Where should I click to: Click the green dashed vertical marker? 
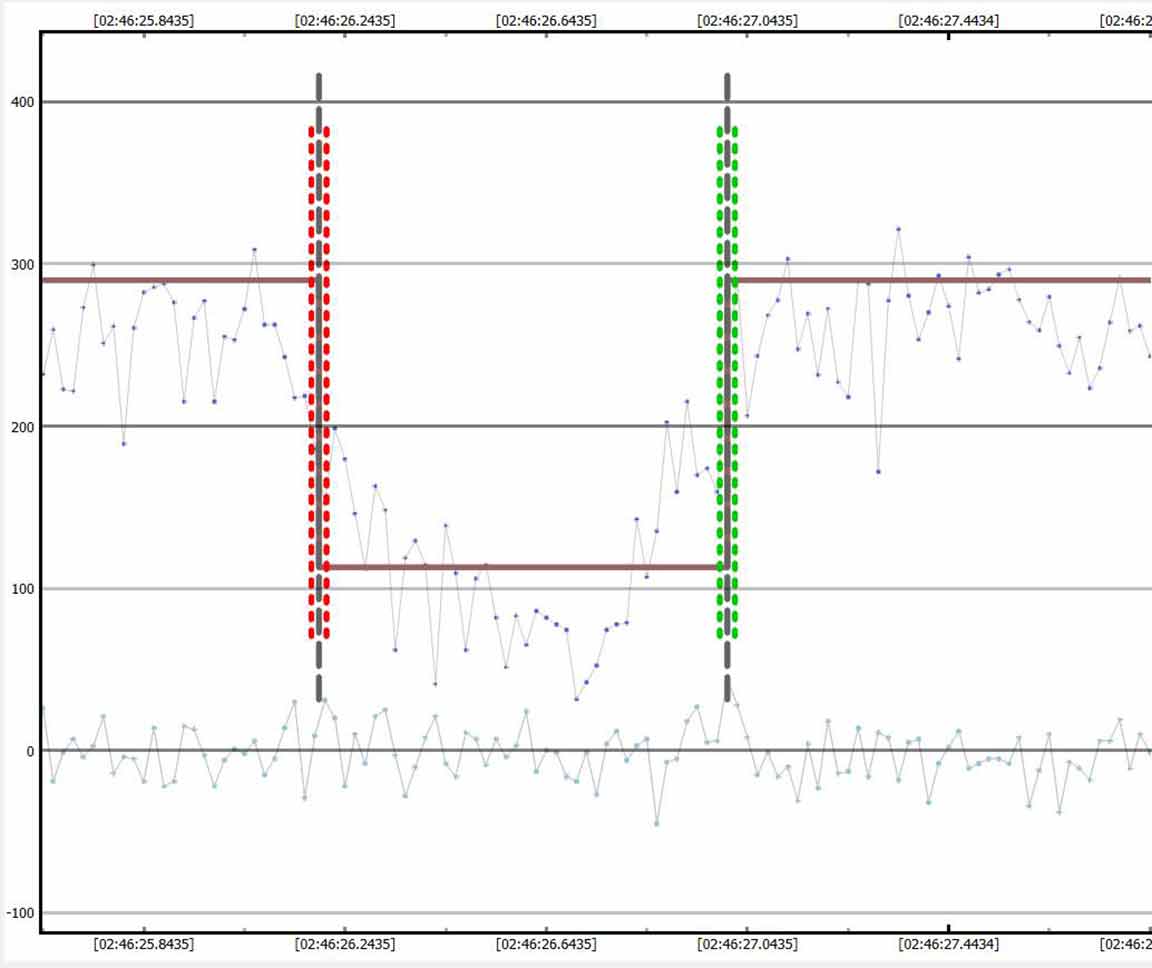727,380
